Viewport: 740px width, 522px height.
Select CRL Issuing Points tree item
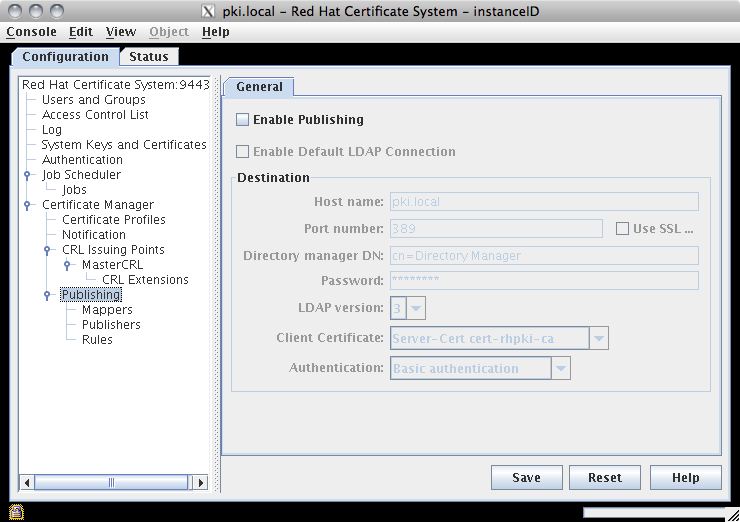(113, 250)
